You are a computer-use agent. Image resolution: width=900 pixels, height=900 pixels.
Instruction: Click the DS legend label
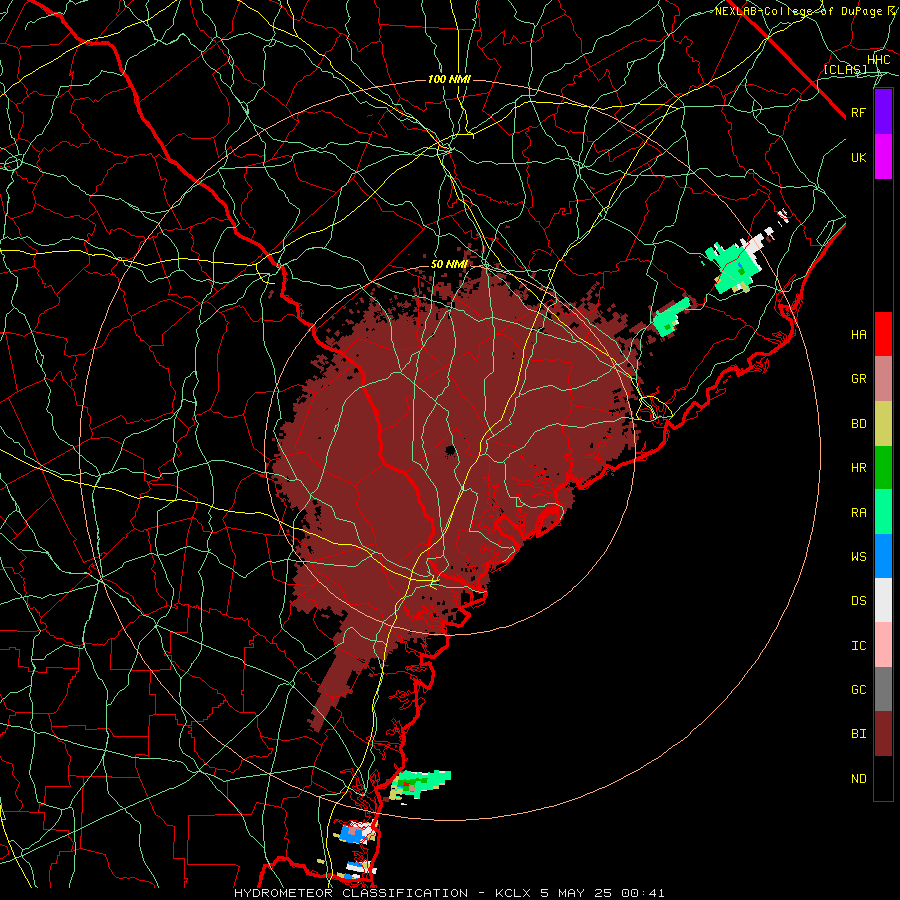858,601
